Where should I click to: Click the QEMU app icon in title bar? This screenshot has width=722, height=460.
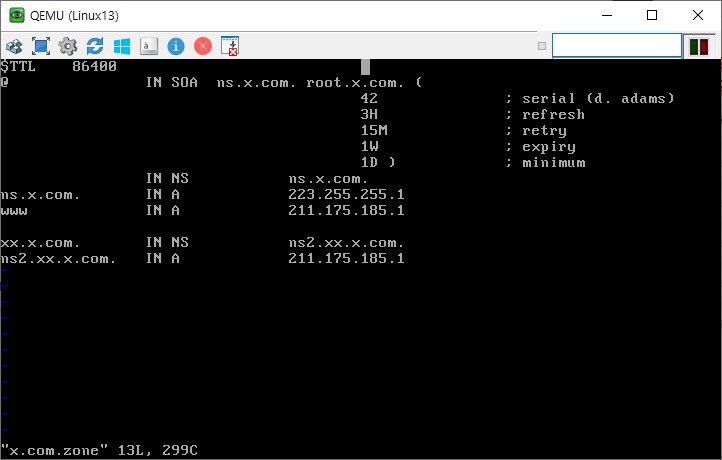click(x=17, y=15)
